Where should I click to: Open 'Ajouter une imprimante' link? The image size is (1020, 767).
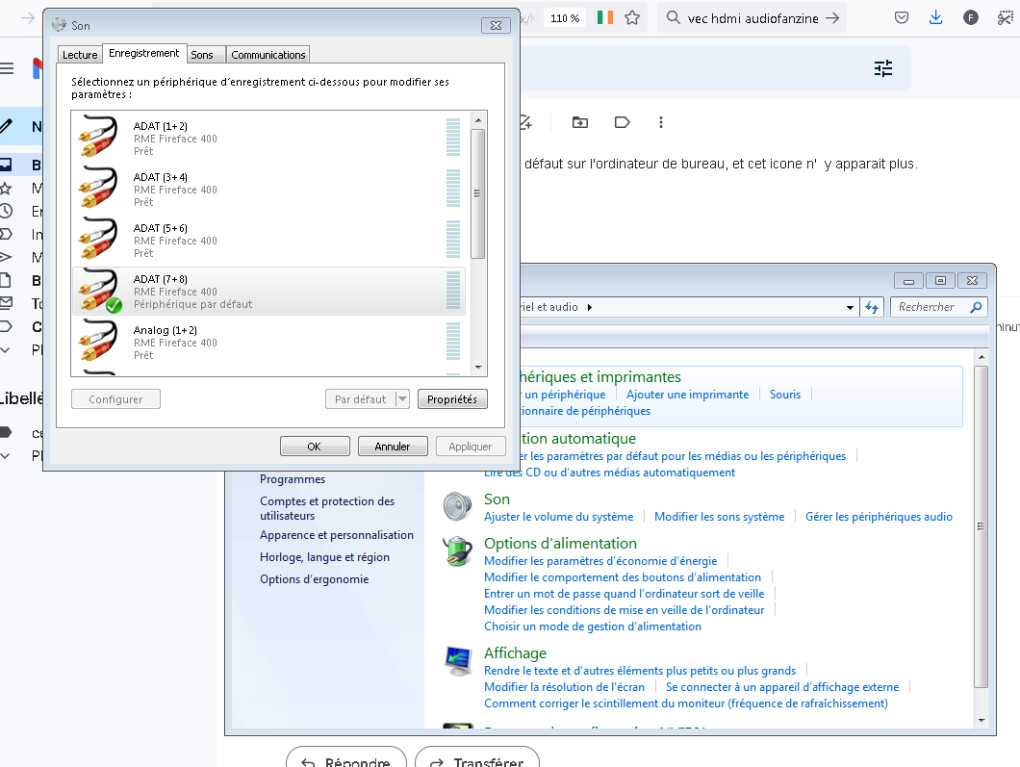point(688,394)
